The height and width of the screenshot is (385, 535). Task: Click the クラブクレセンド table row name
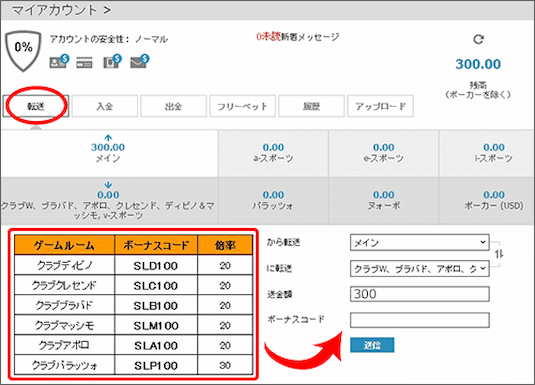click(x=64, y=285)
